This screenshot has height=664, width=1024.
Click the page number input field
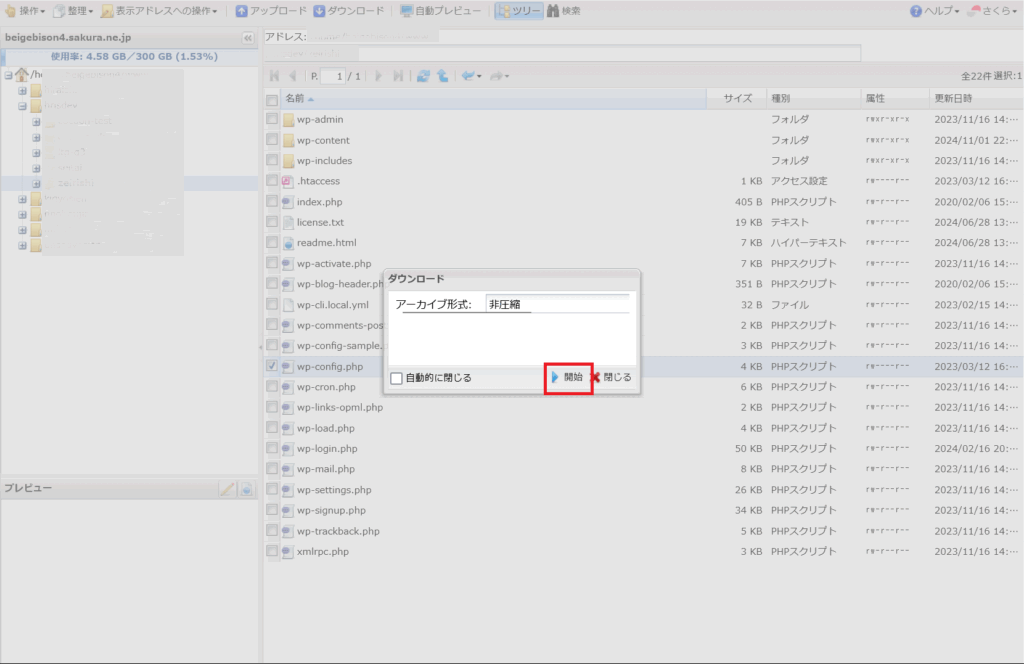pyautogui.click(x=334, y=76)
